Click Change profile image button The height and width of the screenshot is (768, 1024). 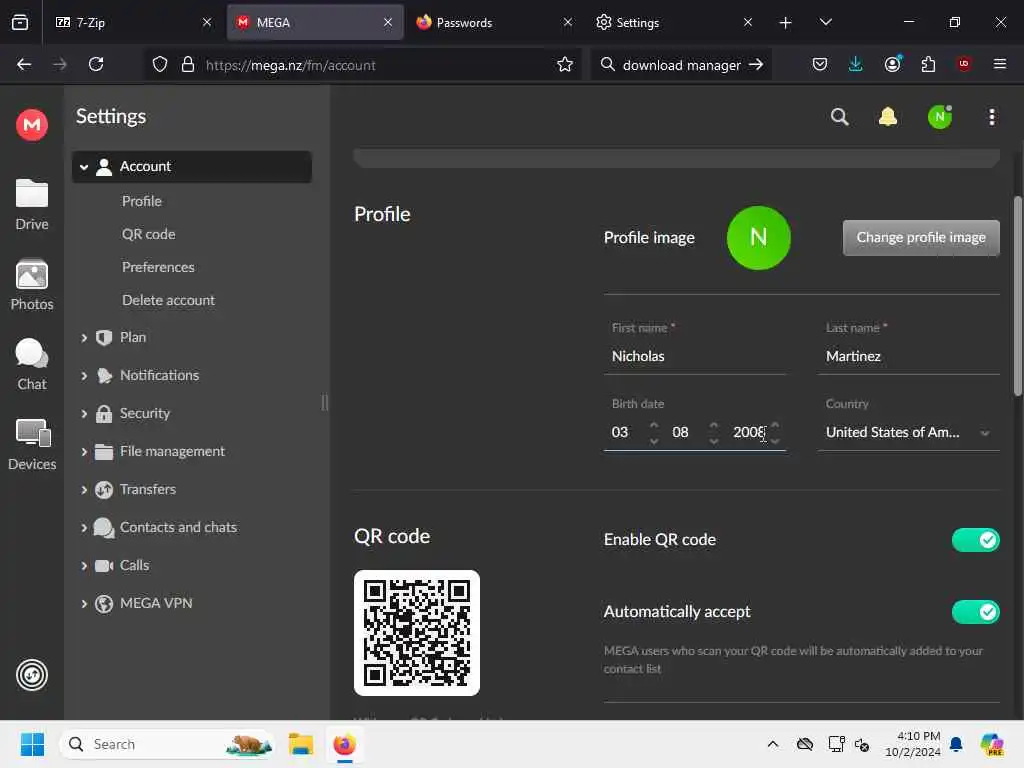[x=921, y=238]
